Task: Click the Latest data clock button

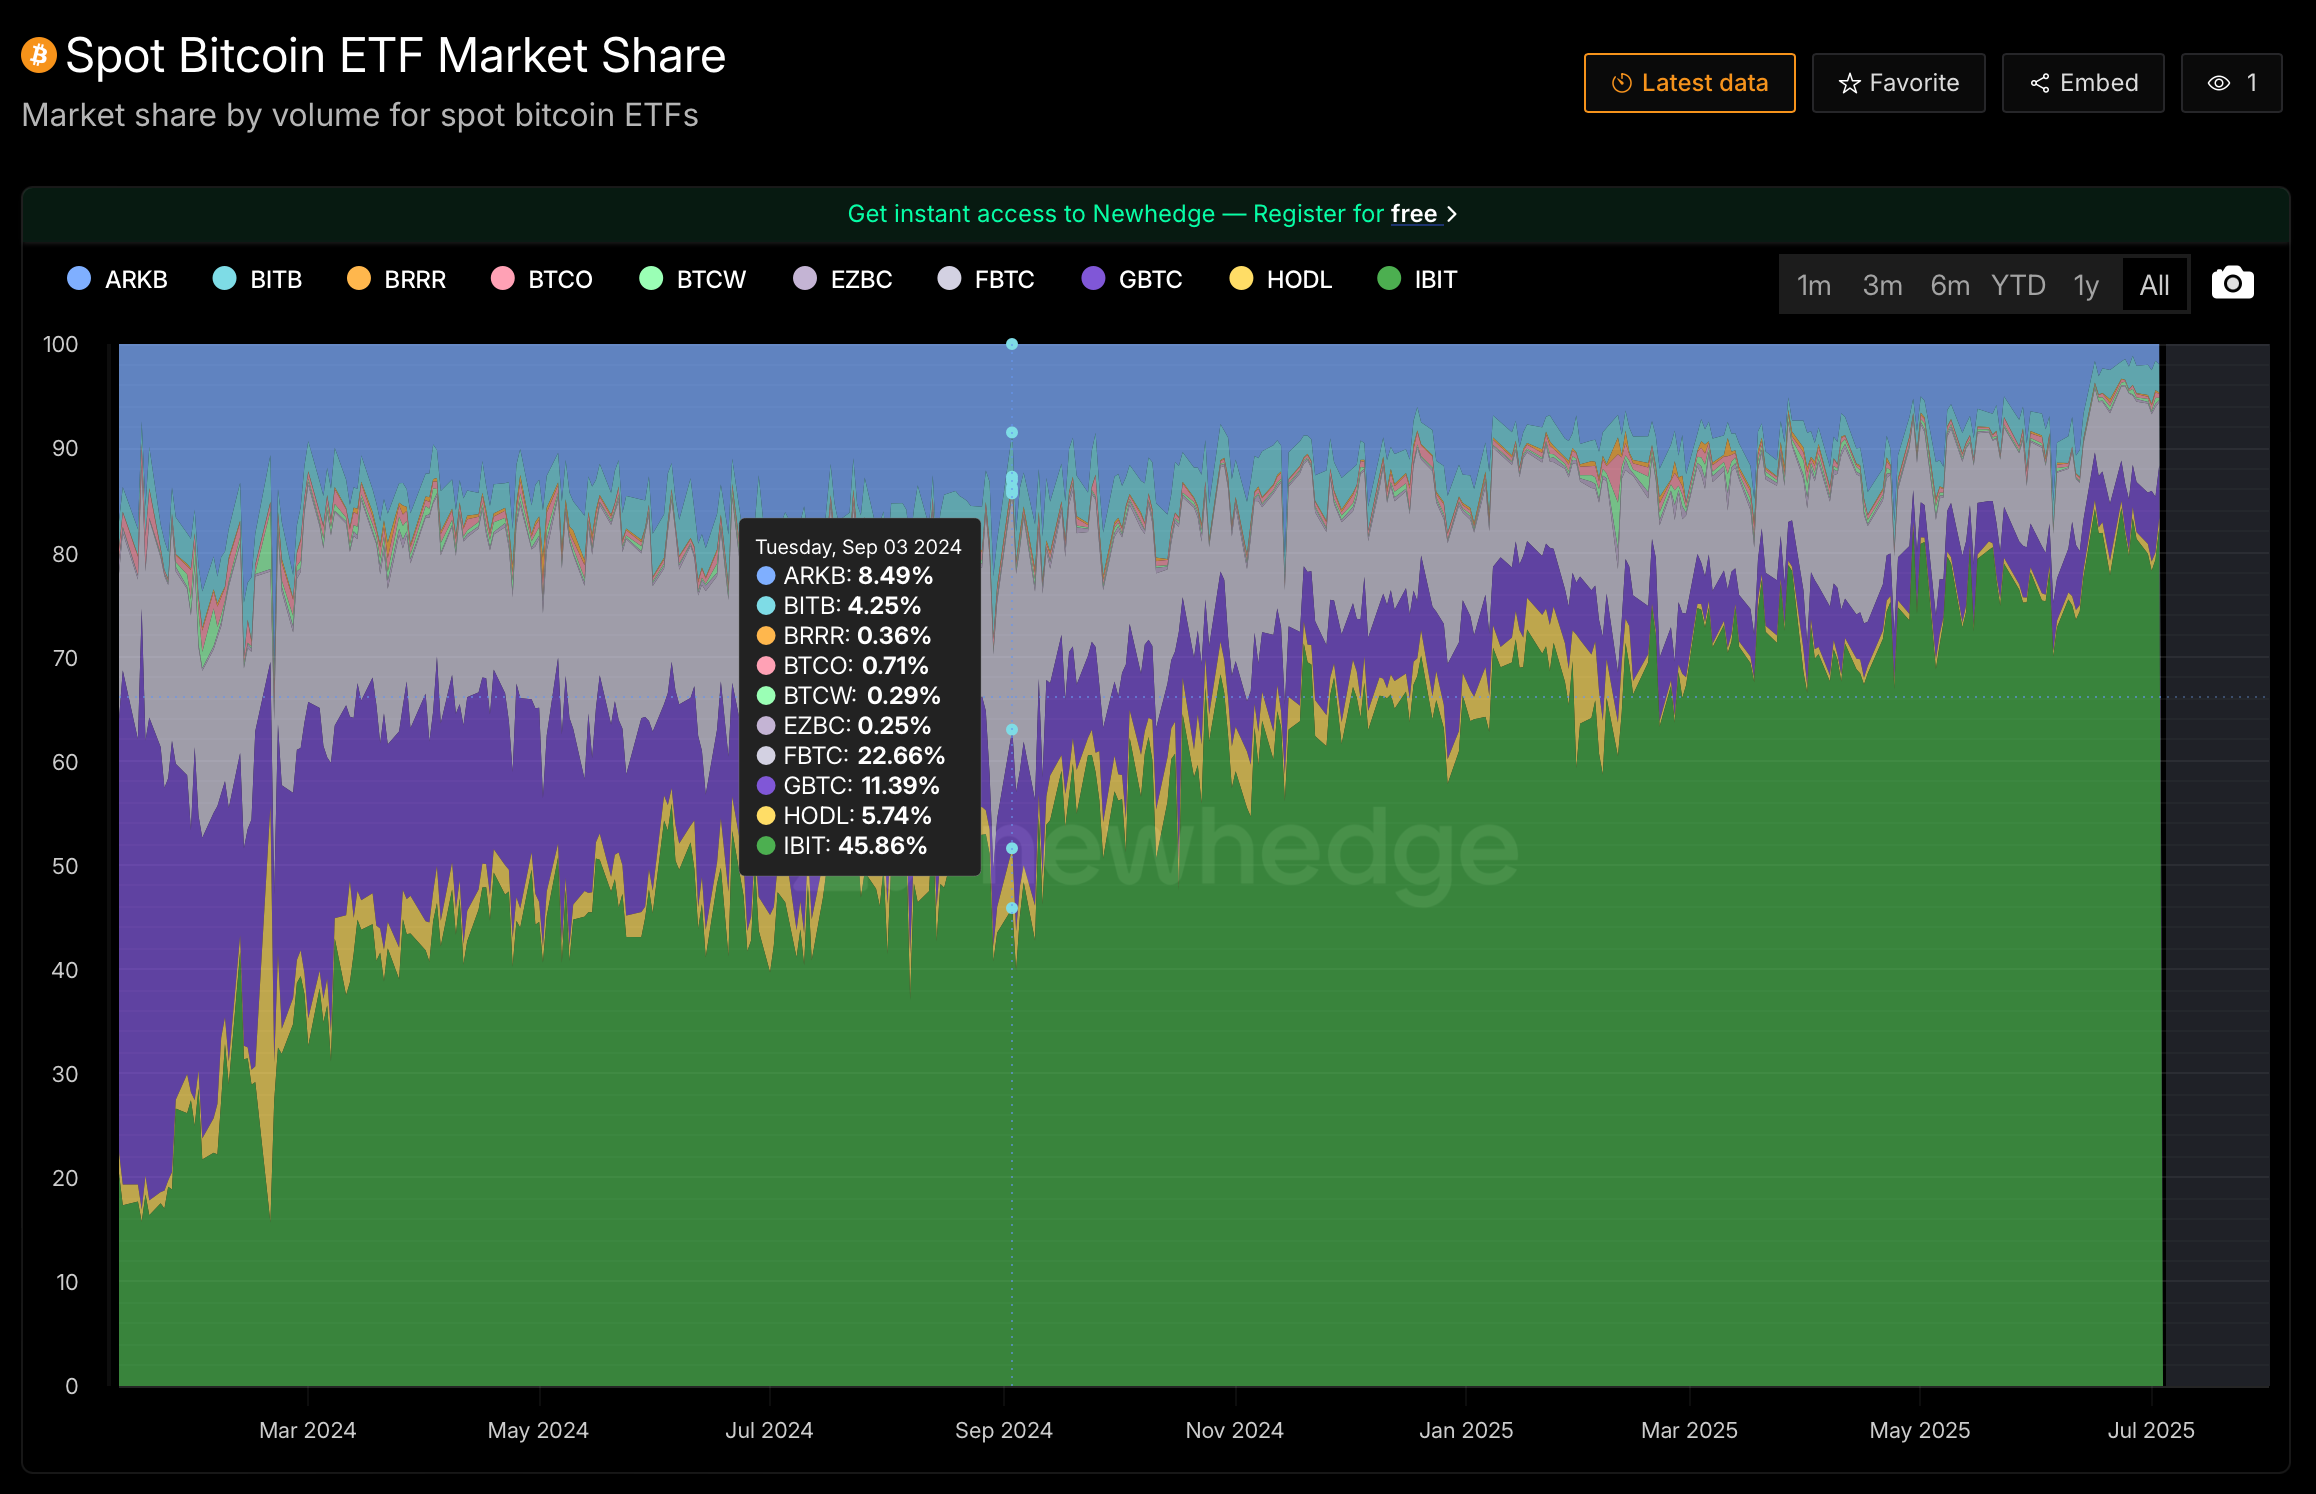Action: pos(1689,83)
